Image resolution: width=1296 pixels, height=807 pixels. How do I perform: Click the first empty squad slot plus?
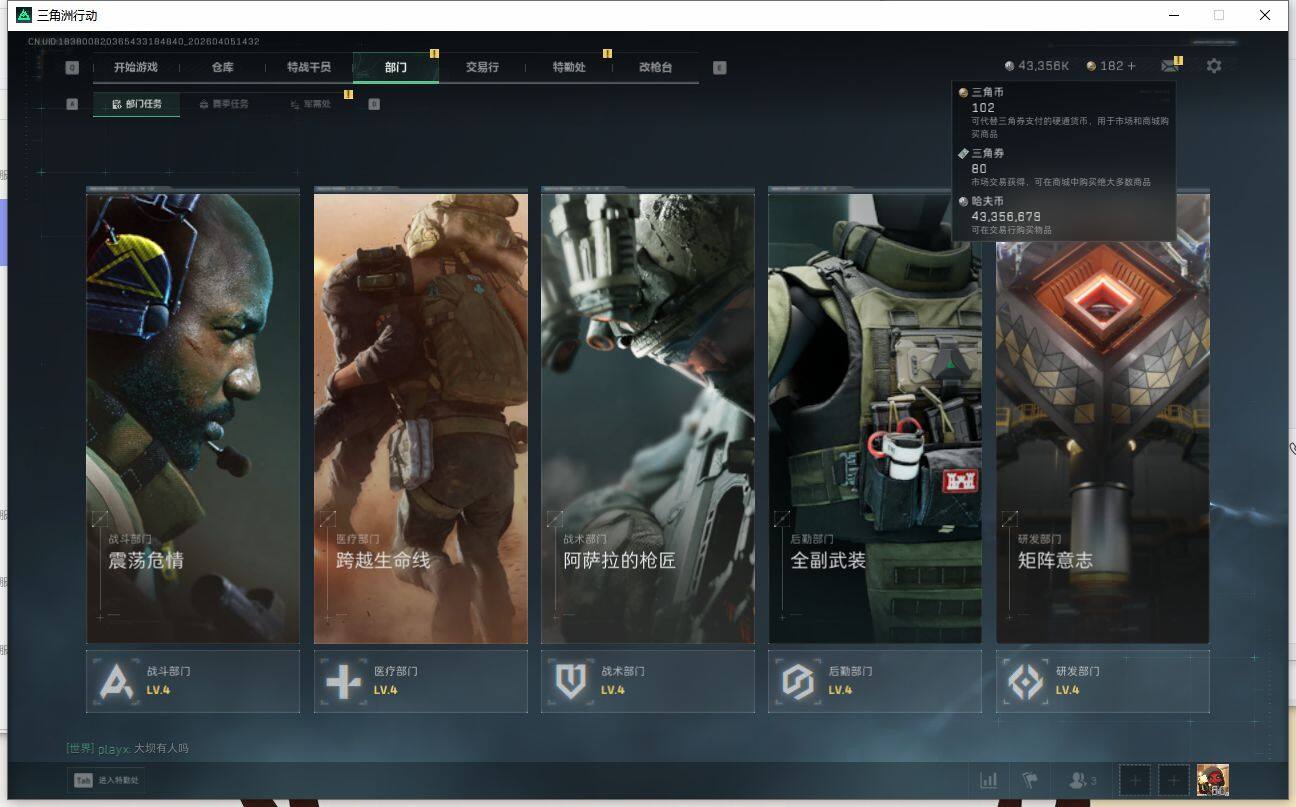coord(1135,780)
